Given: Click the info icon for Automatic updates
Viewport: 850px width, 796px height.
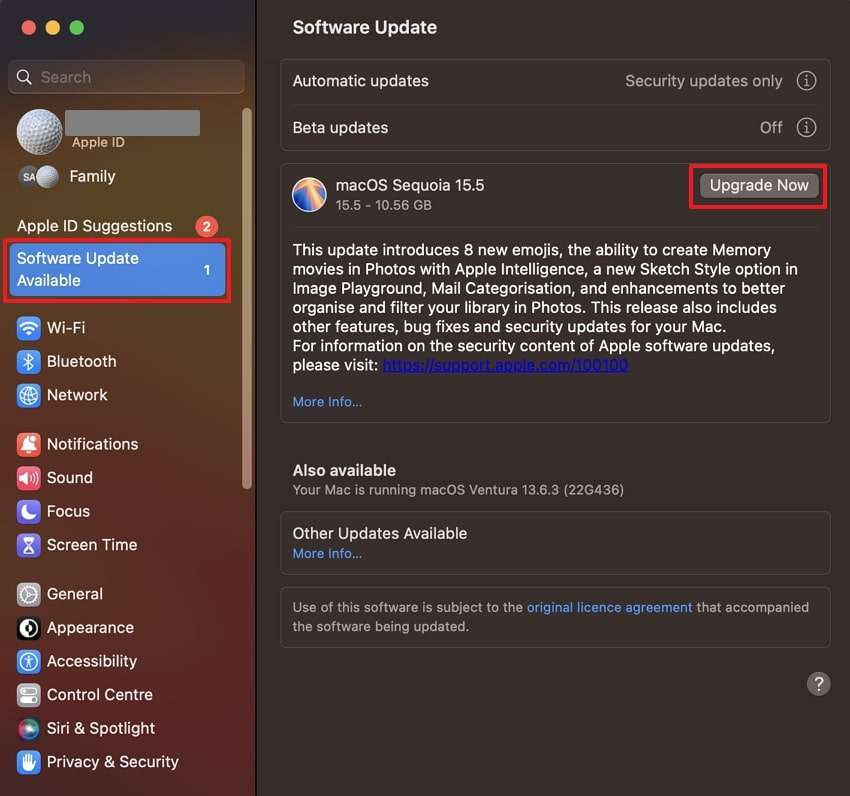Looking at the screenshot, I should (x=806, y=81).
